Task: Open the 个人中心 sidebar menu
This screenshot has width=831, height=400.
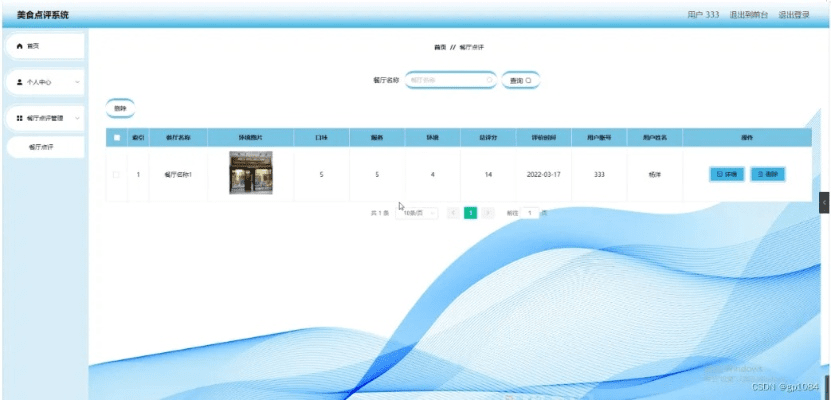Action: tap(45, 82)
